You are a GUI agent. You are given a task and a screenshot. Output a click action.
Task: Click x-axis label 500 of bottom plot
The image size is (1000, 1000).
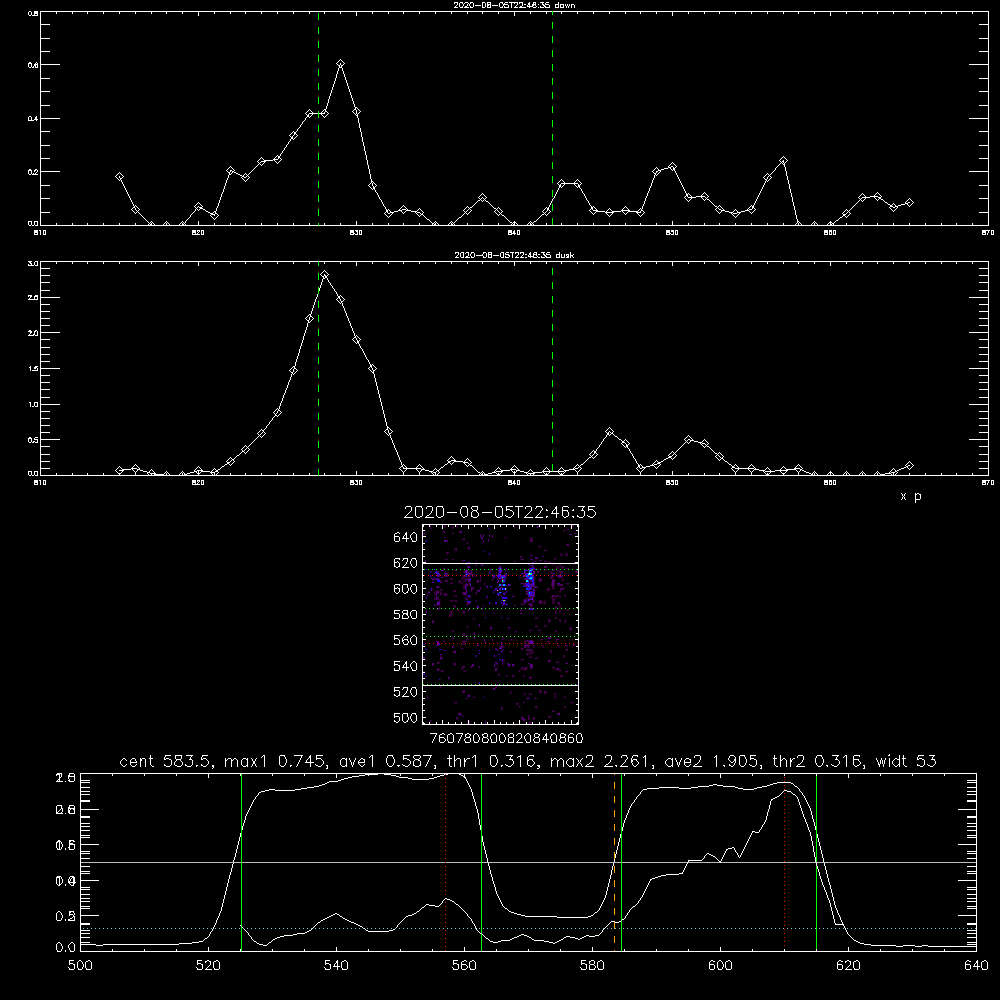tap(80, 966)
